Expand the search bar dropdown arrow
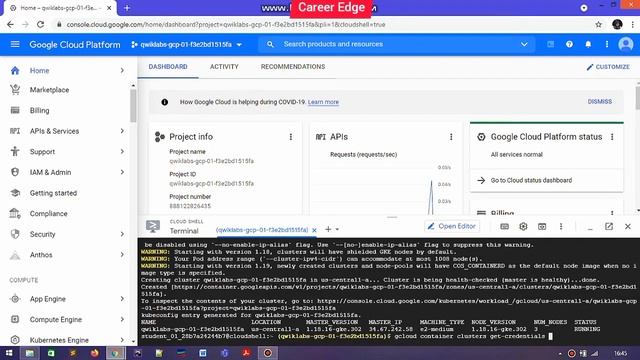 pos(524,44)
